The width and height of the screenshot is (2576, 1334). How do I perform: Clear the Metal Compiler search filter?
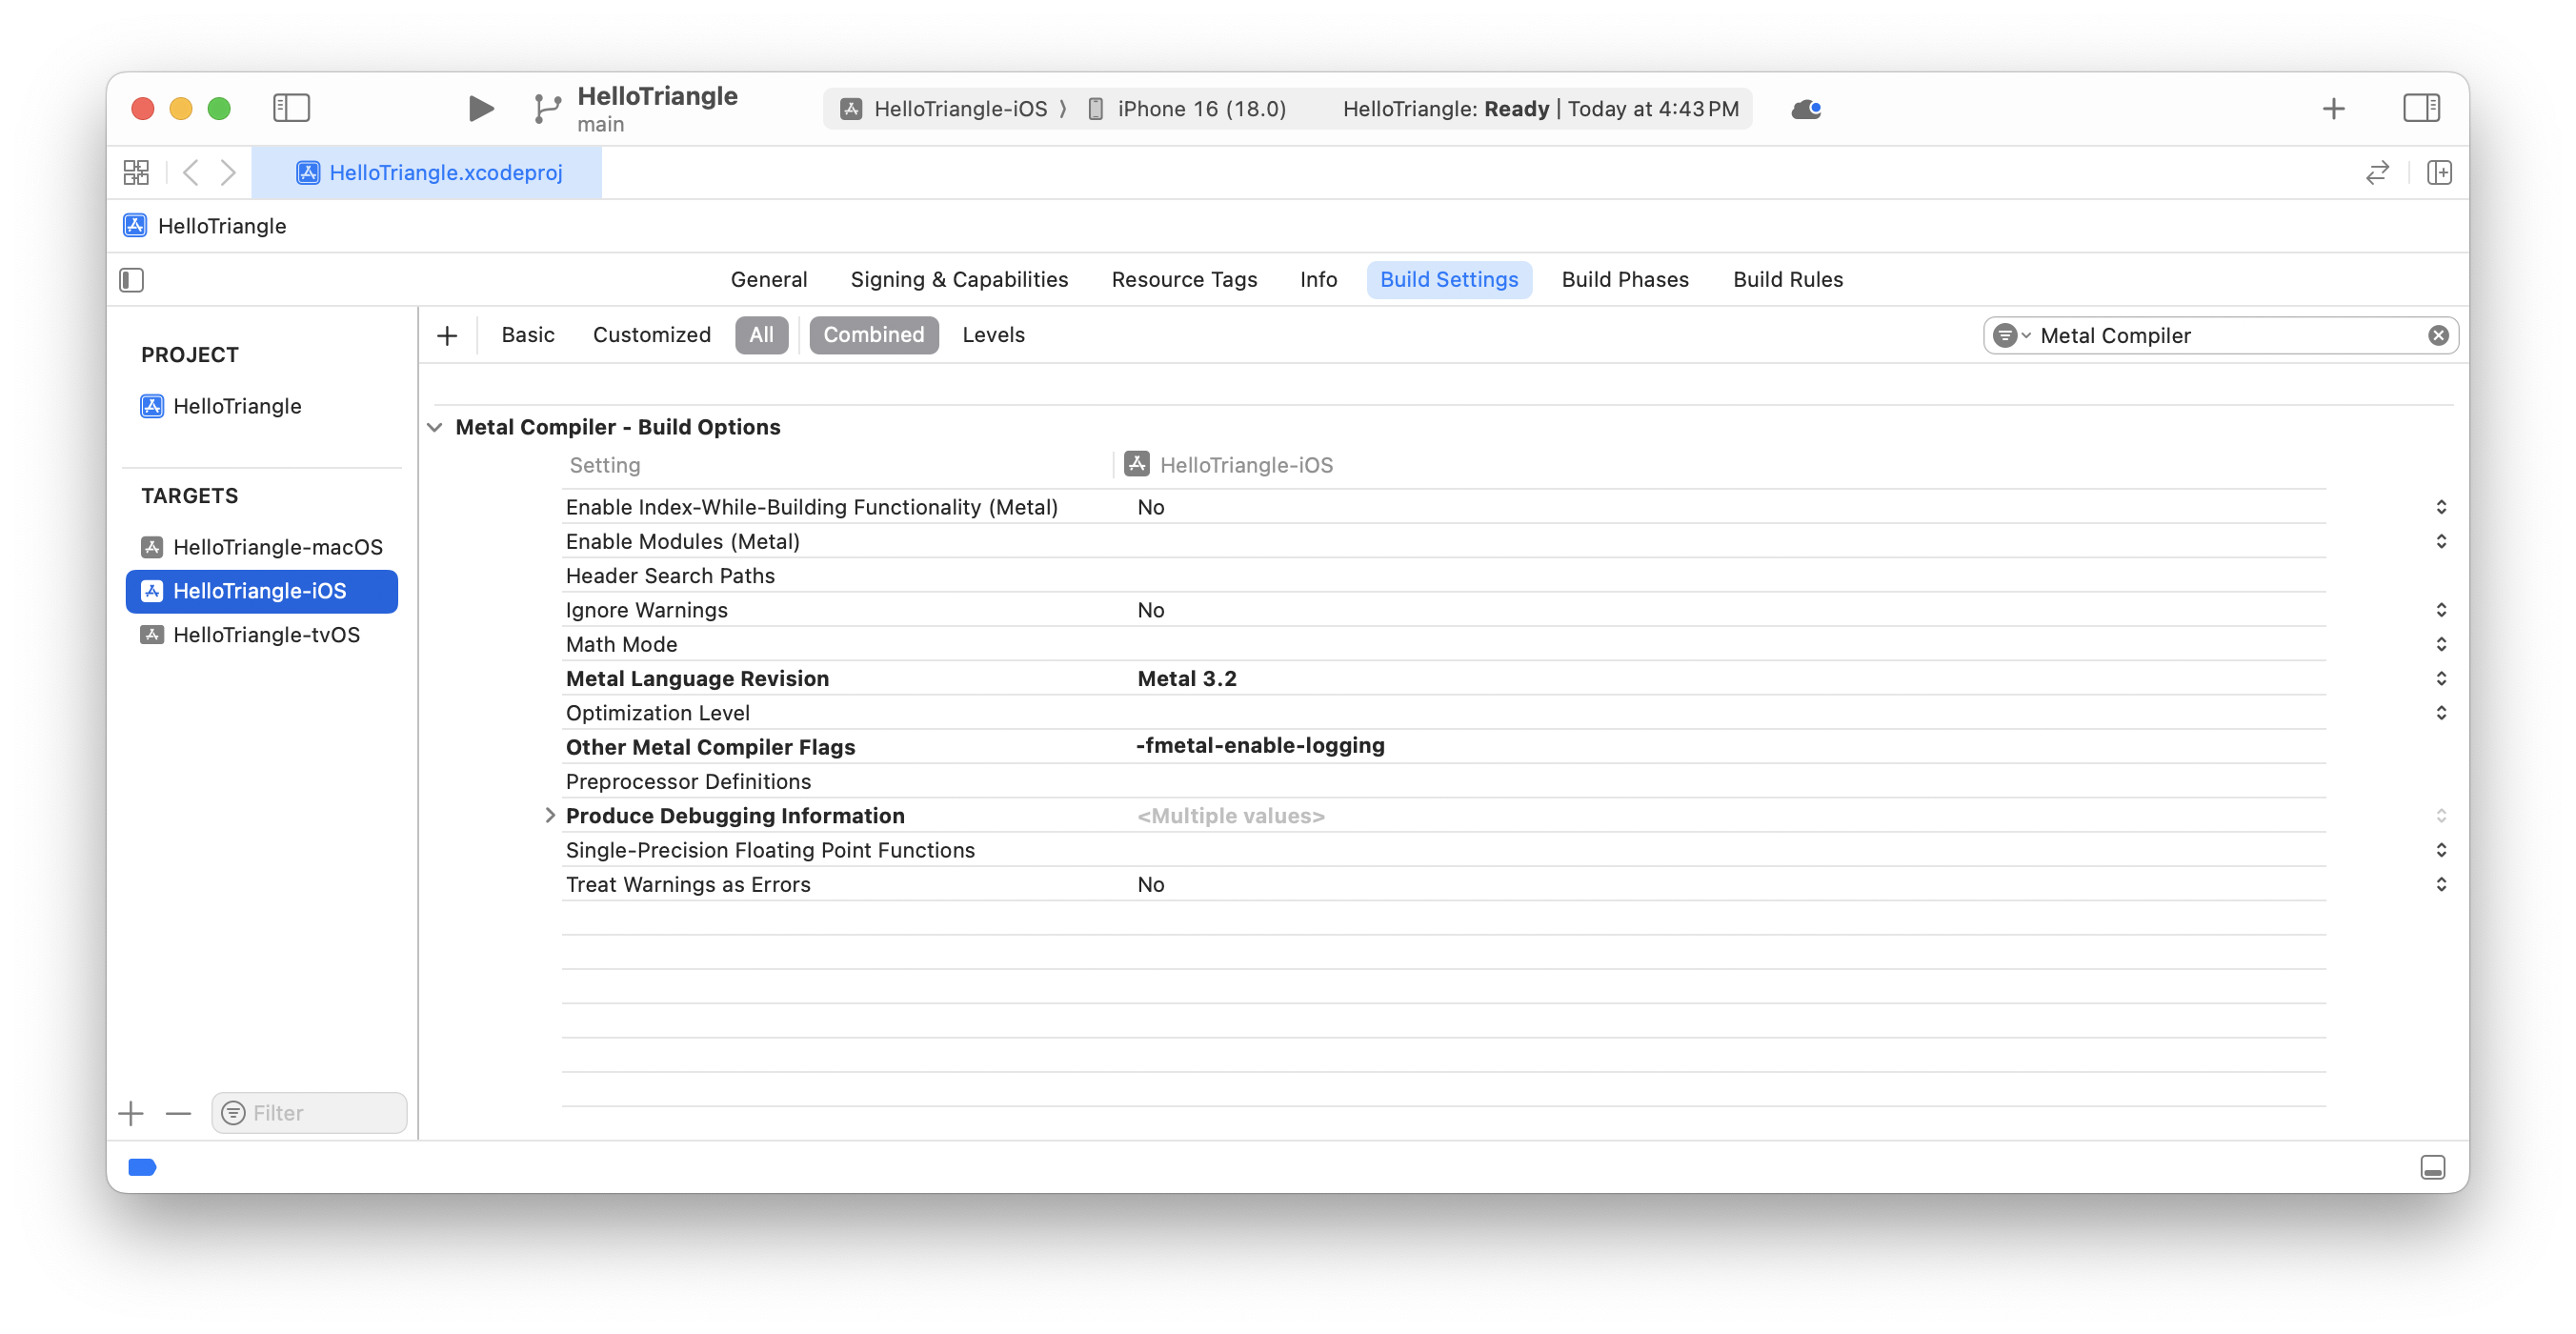click(2438, 335)
